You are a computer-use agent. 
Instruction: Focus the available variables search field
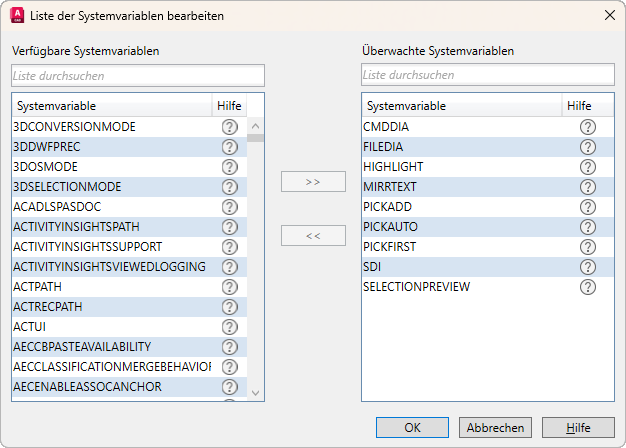pyautogui.click(x=138, y=76)
